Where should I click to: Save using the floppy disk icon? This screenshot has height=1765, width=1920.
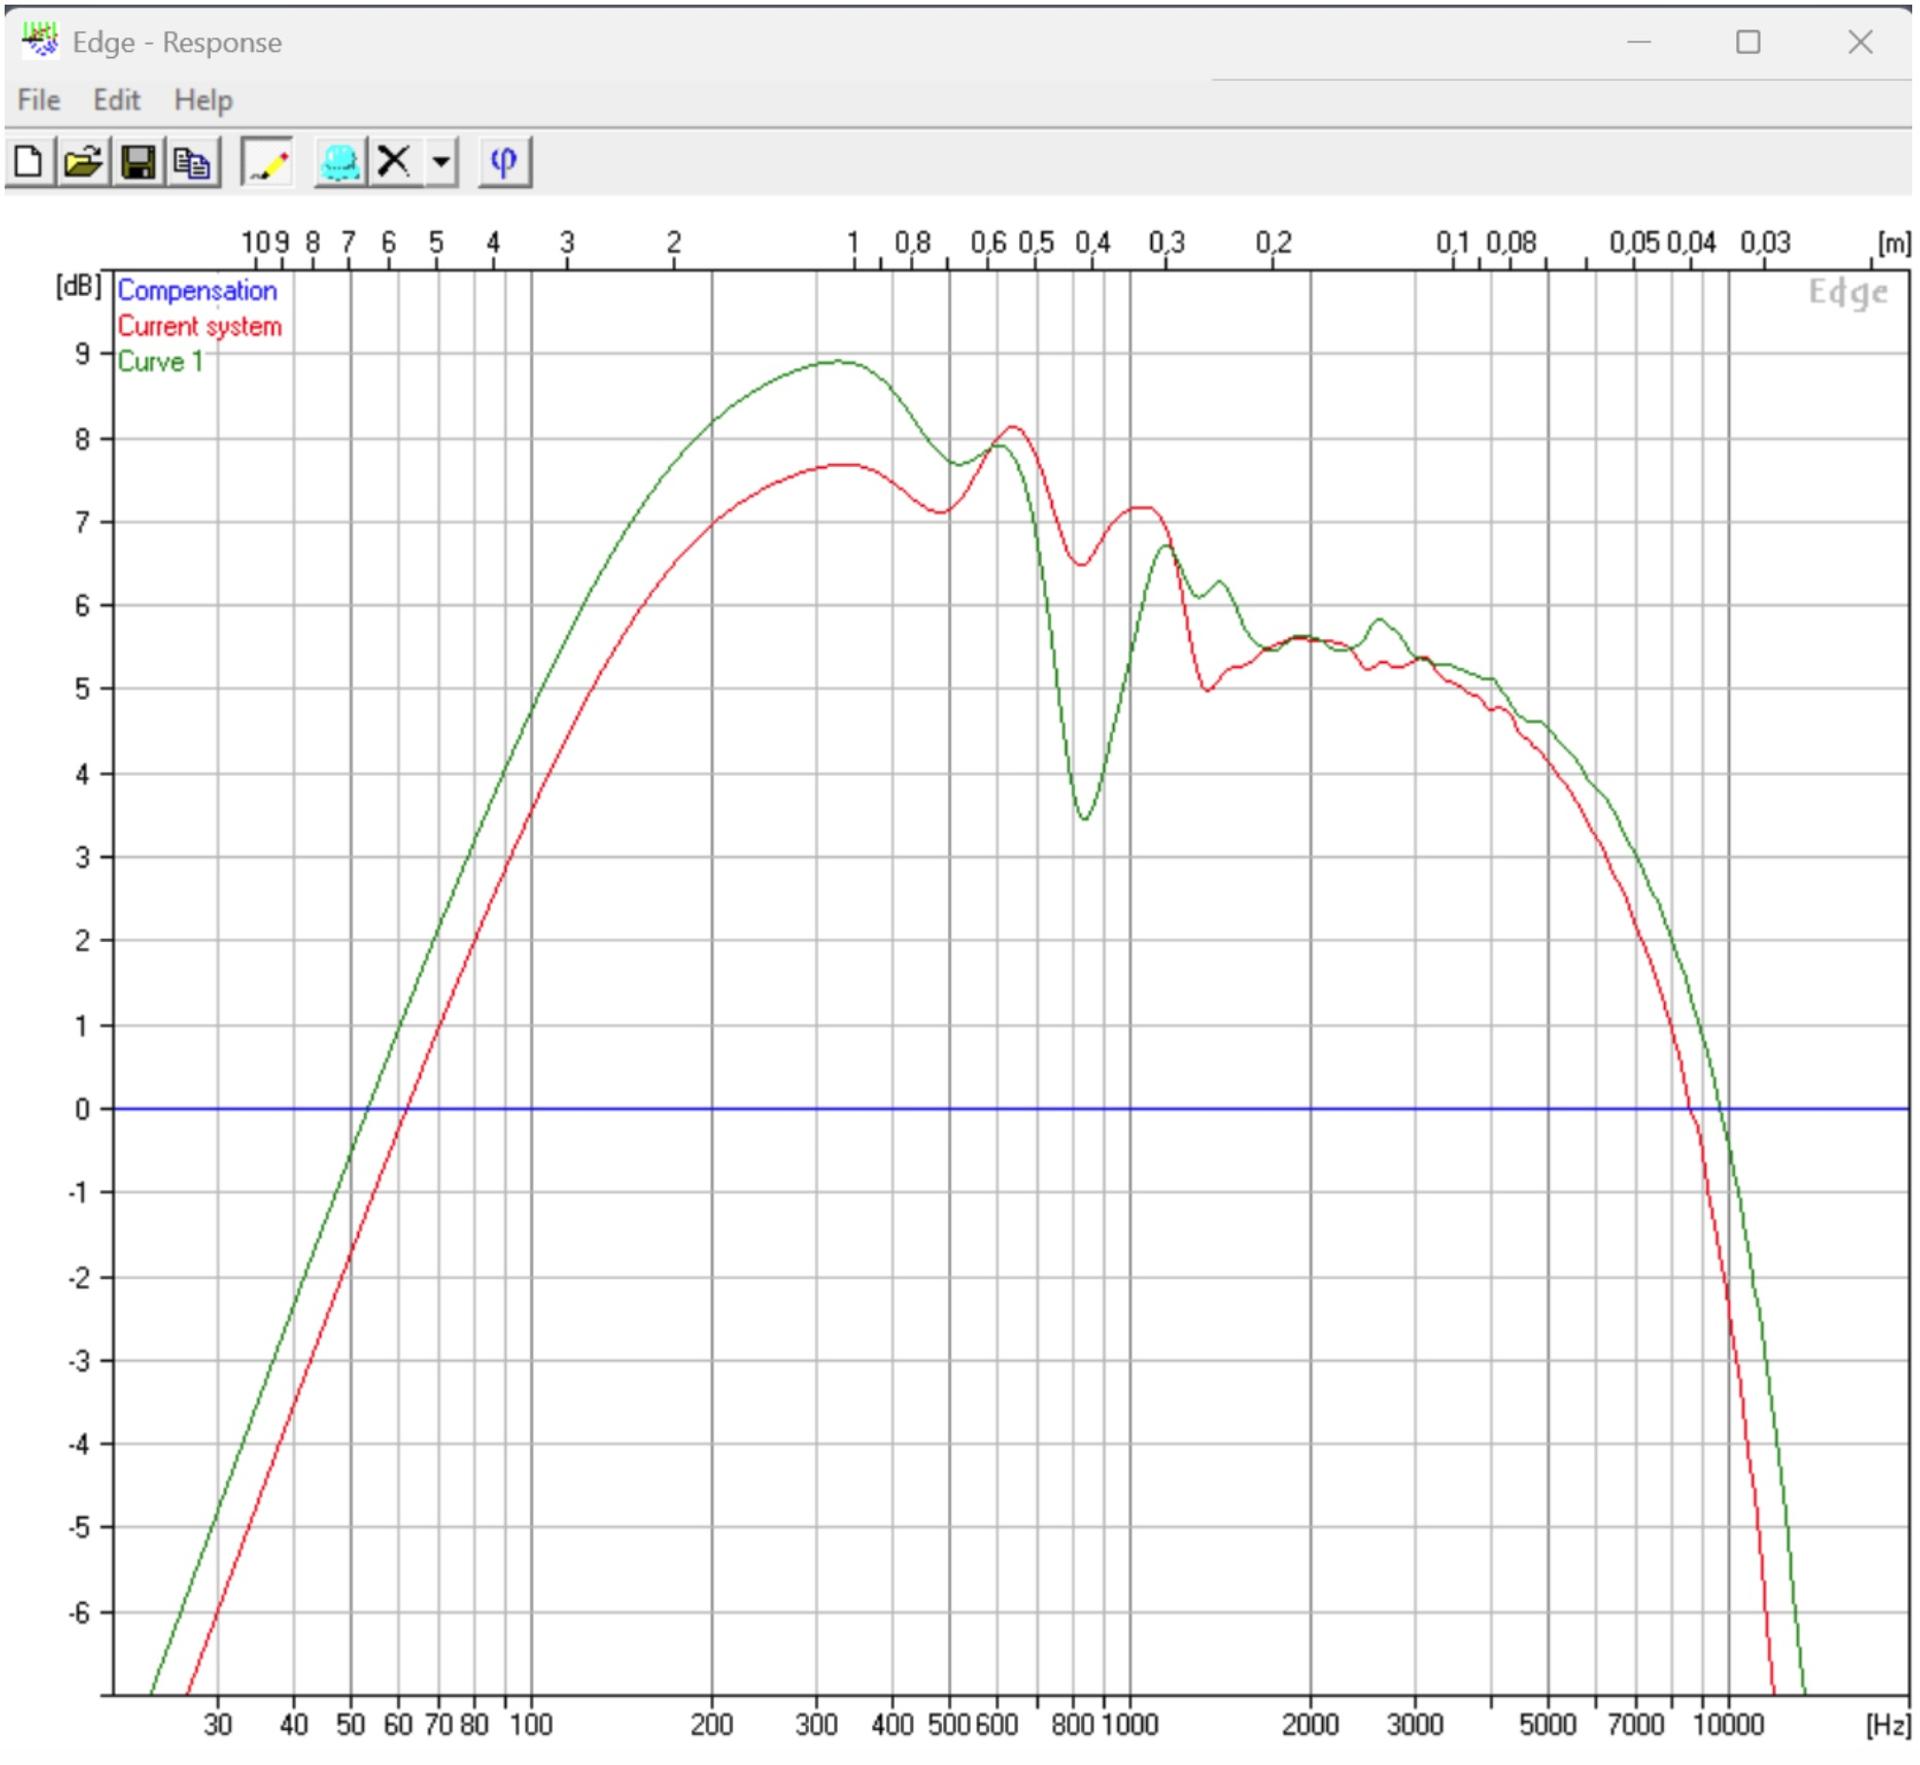click(138, 161)
